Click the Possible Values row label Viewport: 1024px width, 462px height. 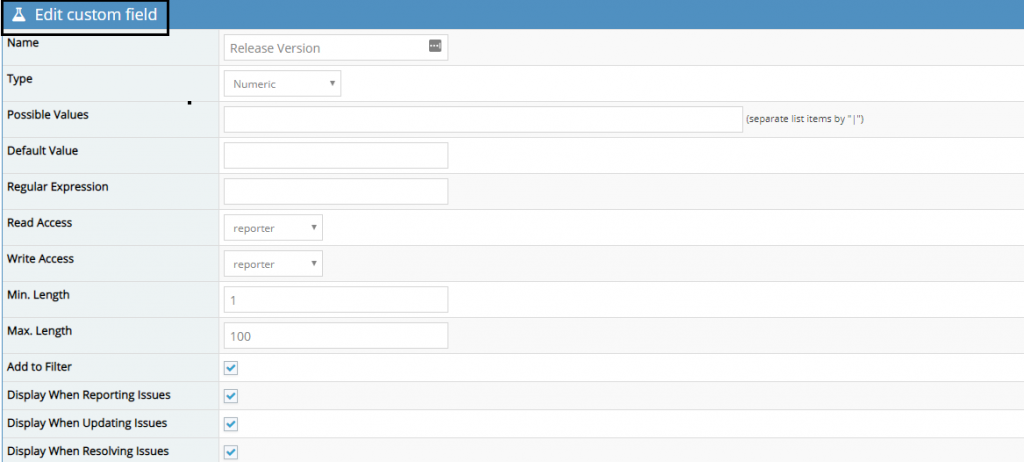coord(48,115)
